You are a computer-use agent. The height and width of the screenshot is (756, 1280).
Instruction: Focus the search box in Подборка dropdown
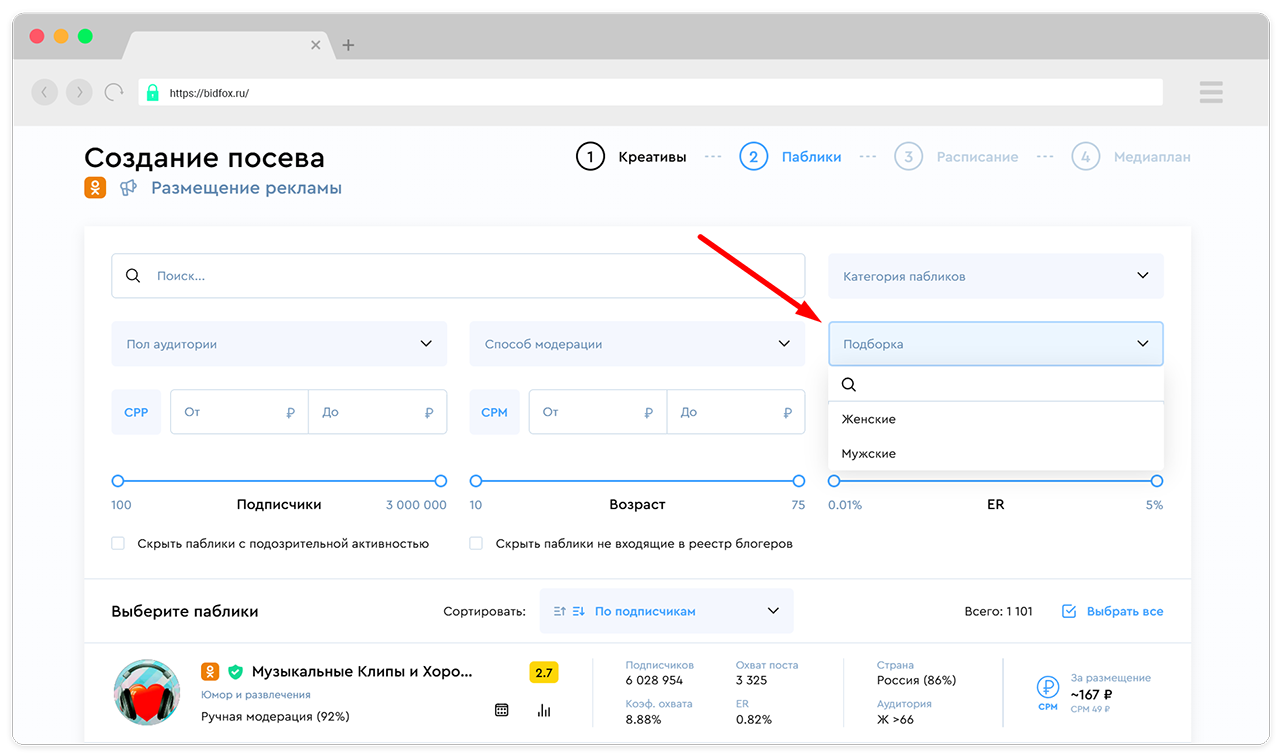[996, 385]
